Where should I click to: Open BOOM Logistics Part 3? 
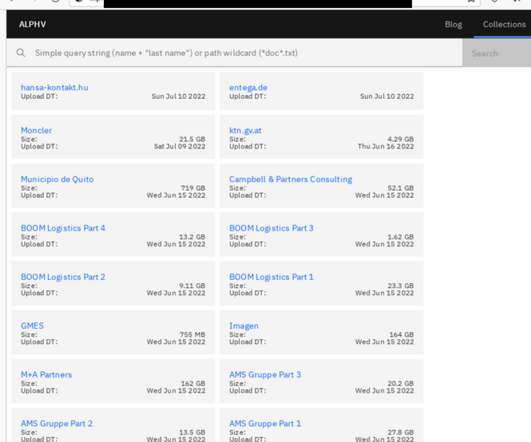pos(271,228)
